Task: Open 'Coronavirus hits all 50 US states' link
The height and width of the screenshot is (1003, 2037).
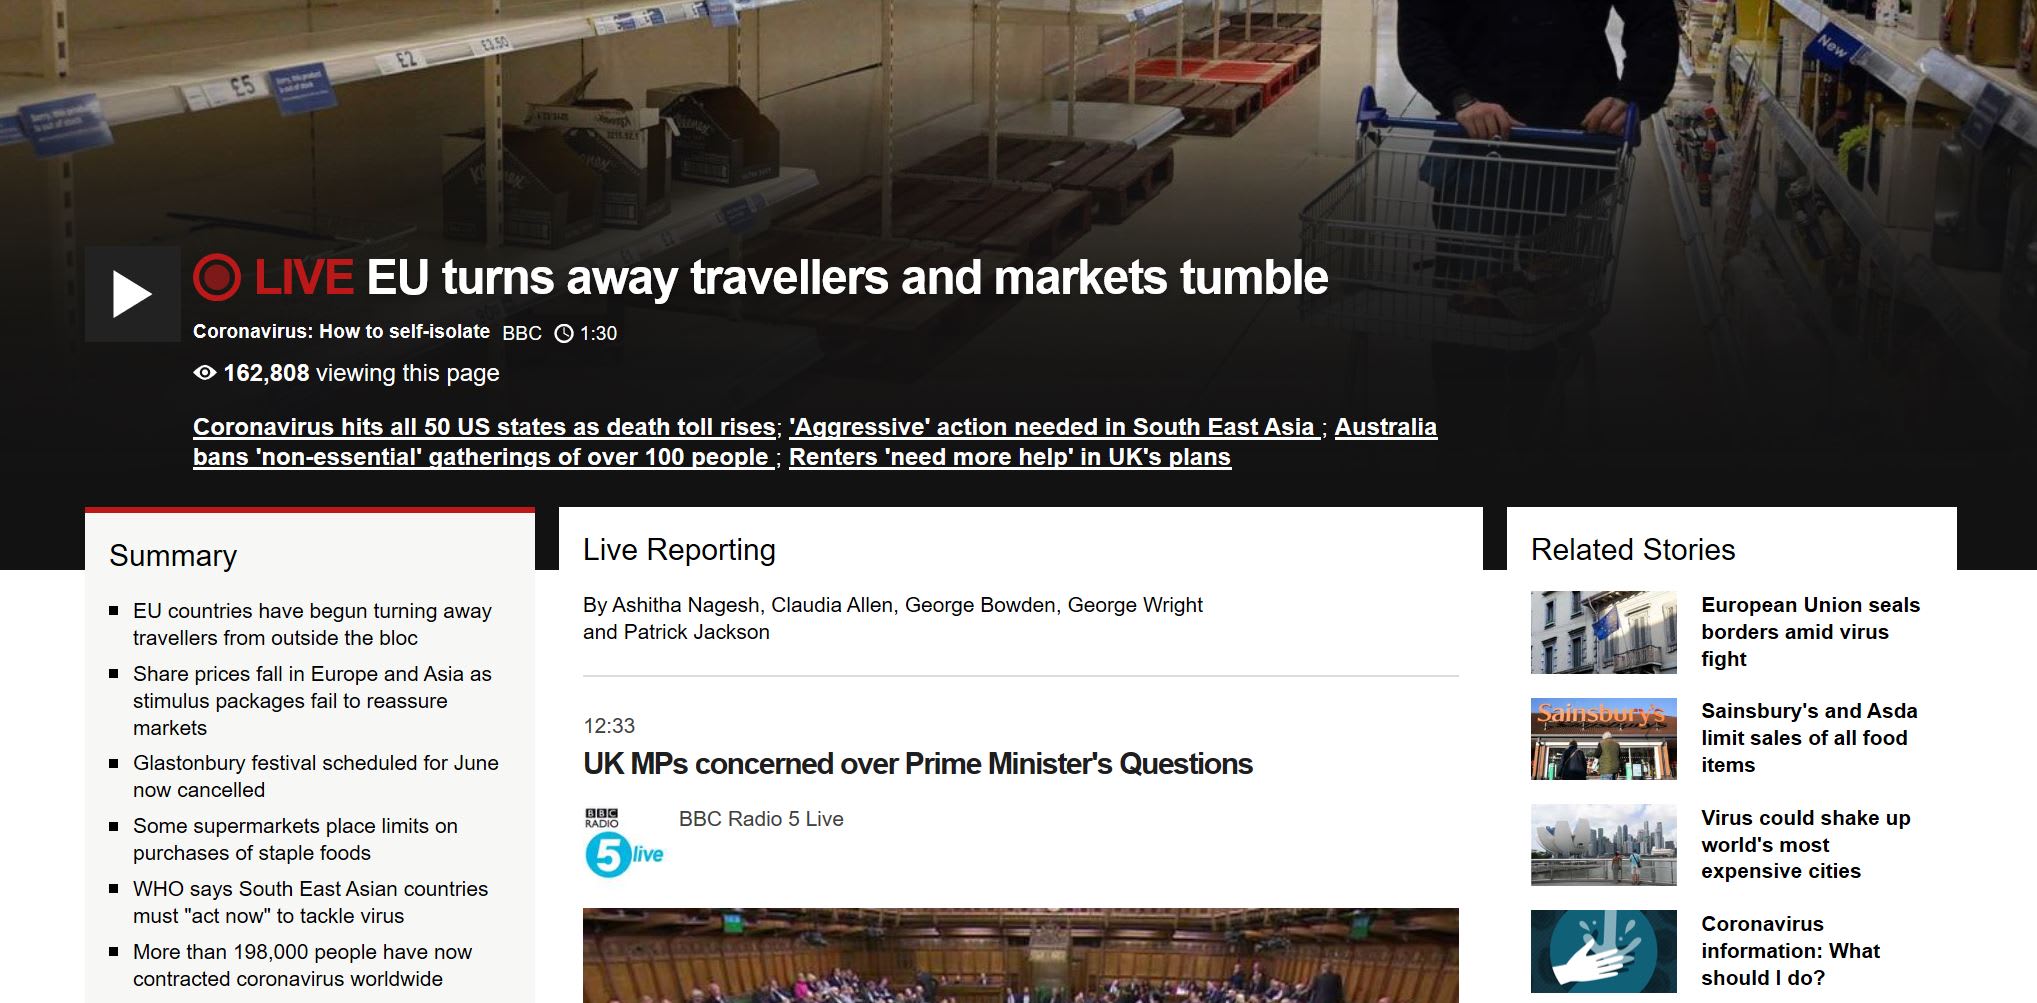Action: [x=484, y=427]
